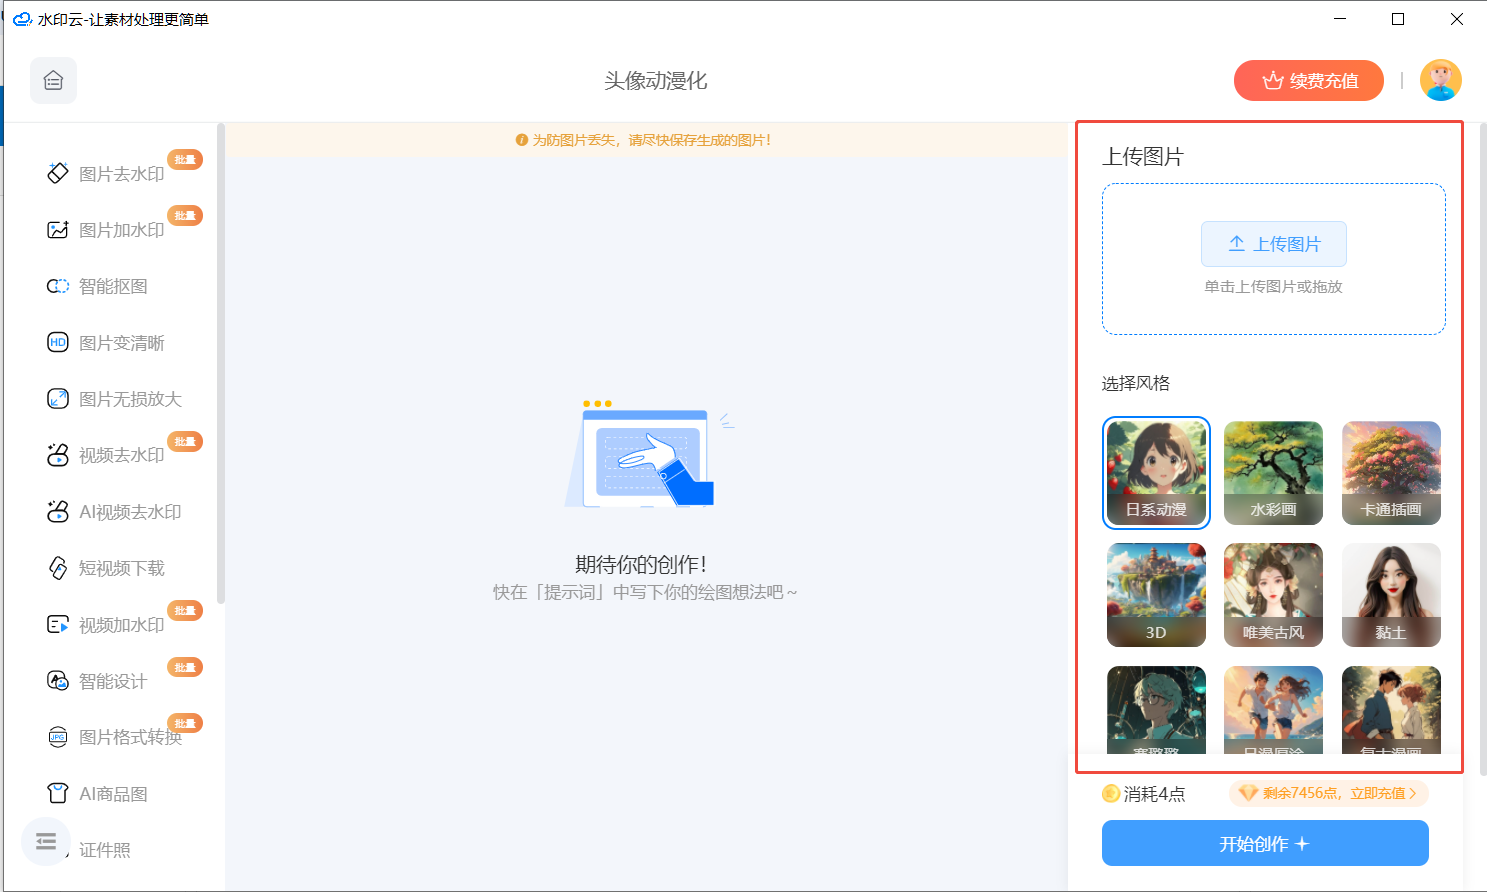Viewport: 1487px width, 892px height.
Task: Click the app cloud logo in the title bar
Action: click(22, 19)
